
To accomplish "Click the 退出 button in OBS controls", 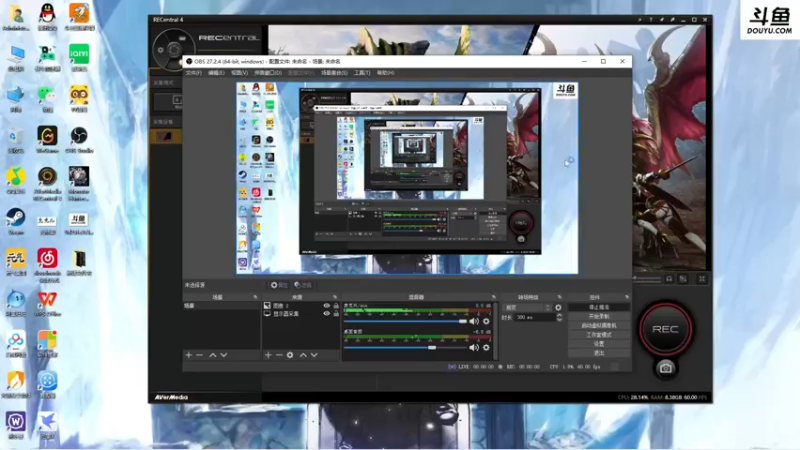I will (599, 353).
